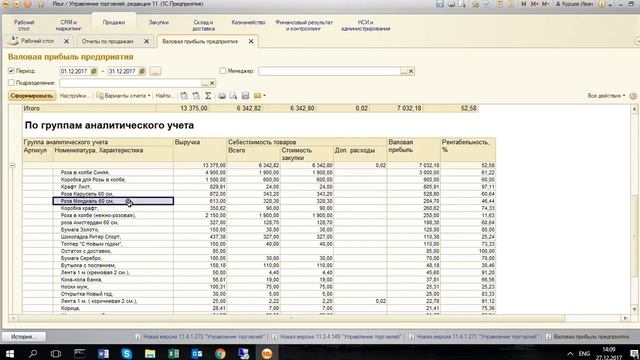640x360 pixels.
Task: Open the calendar picker for the end date
Action: (x=142, y=71)
